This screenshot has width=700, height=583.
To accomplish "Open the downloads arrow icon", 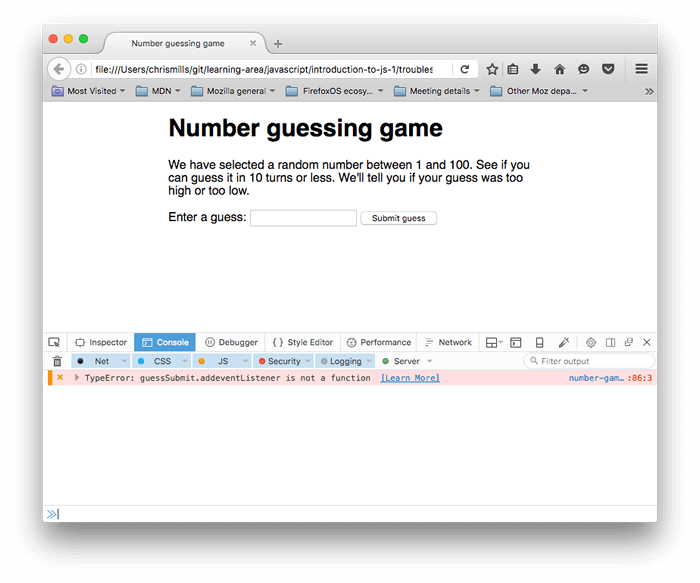I will (535, 69).
